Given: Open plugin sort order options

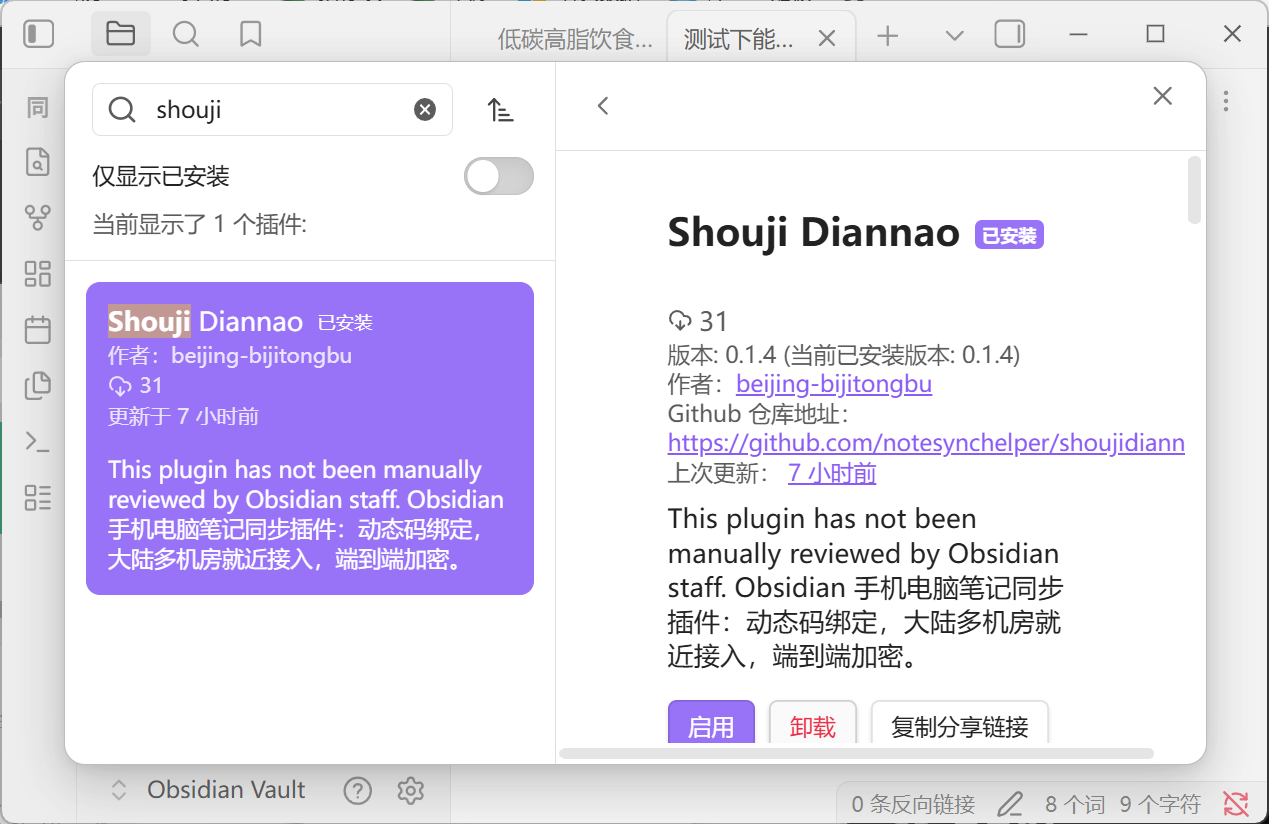Looking at the screenshot, I should pyautogui.click(x=500, y=110).
